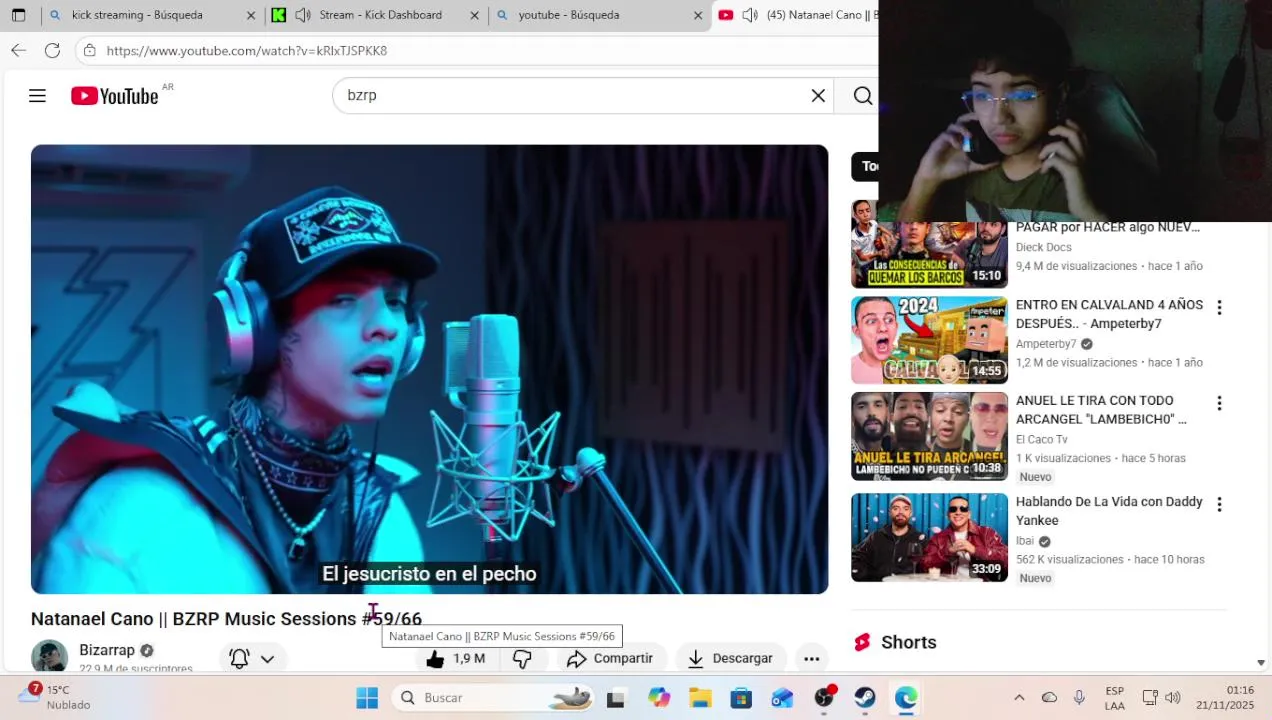Click the Compartir share button
Viewport: 1272px width, 720px height.
(609, 658)
